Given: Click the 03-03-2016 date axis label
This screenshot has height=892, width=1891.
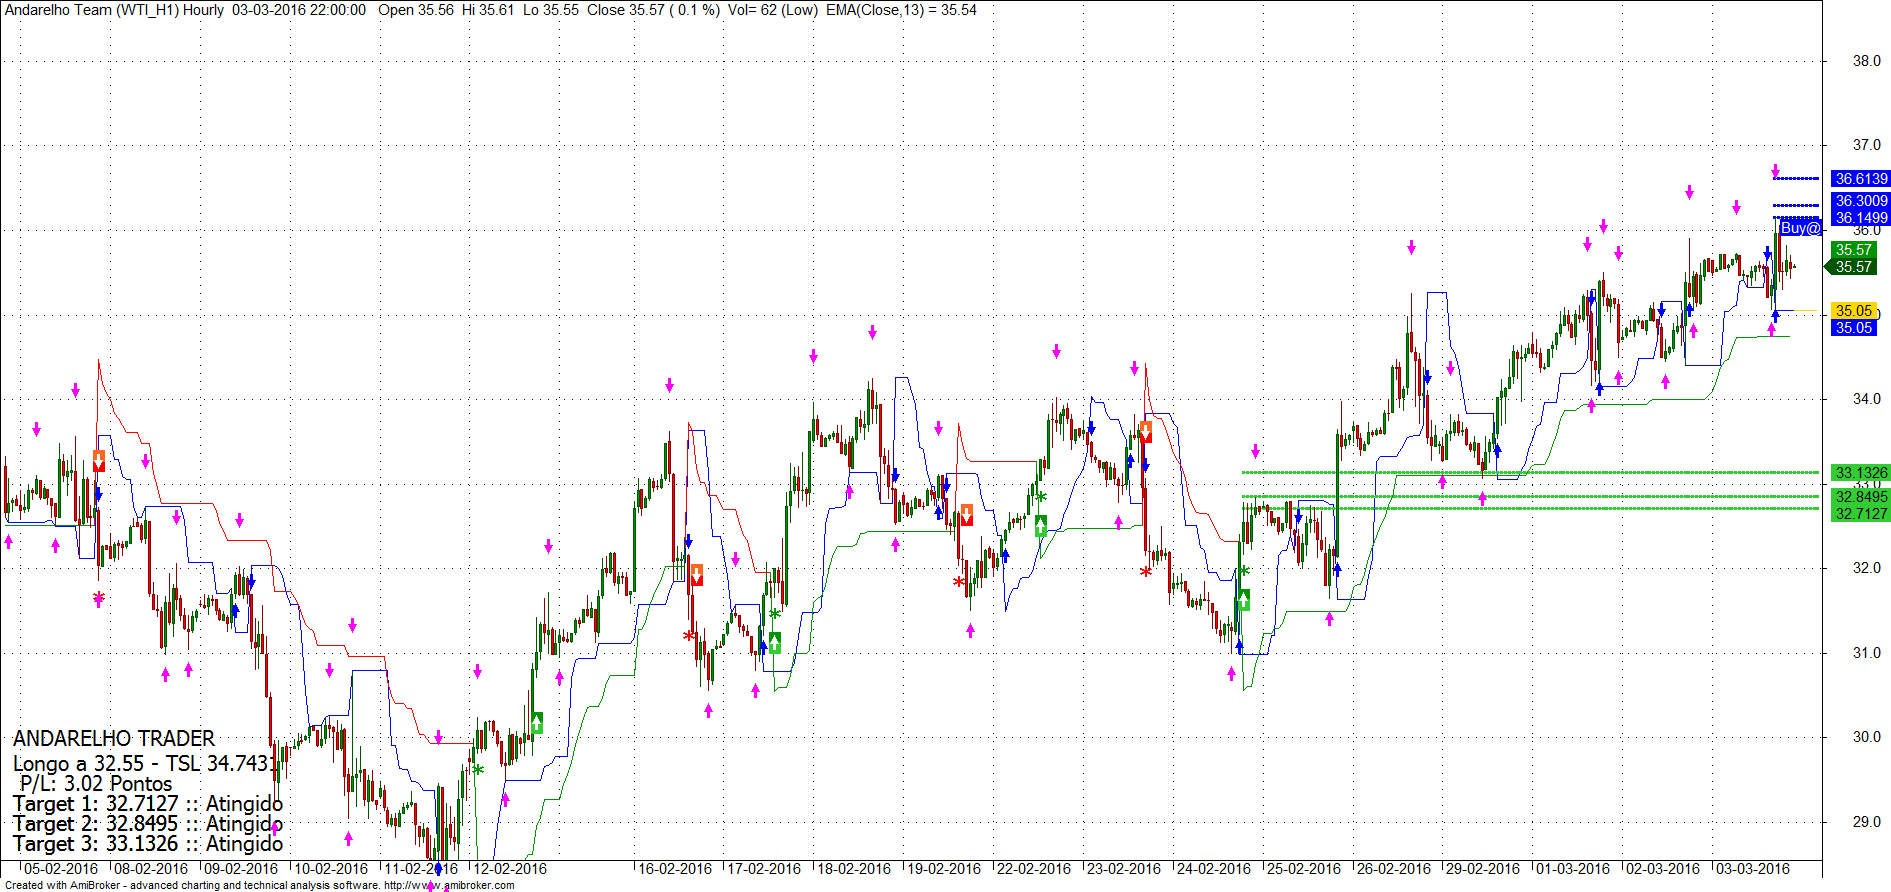Looking at the screenshot, I should [x=1753, y=869].
